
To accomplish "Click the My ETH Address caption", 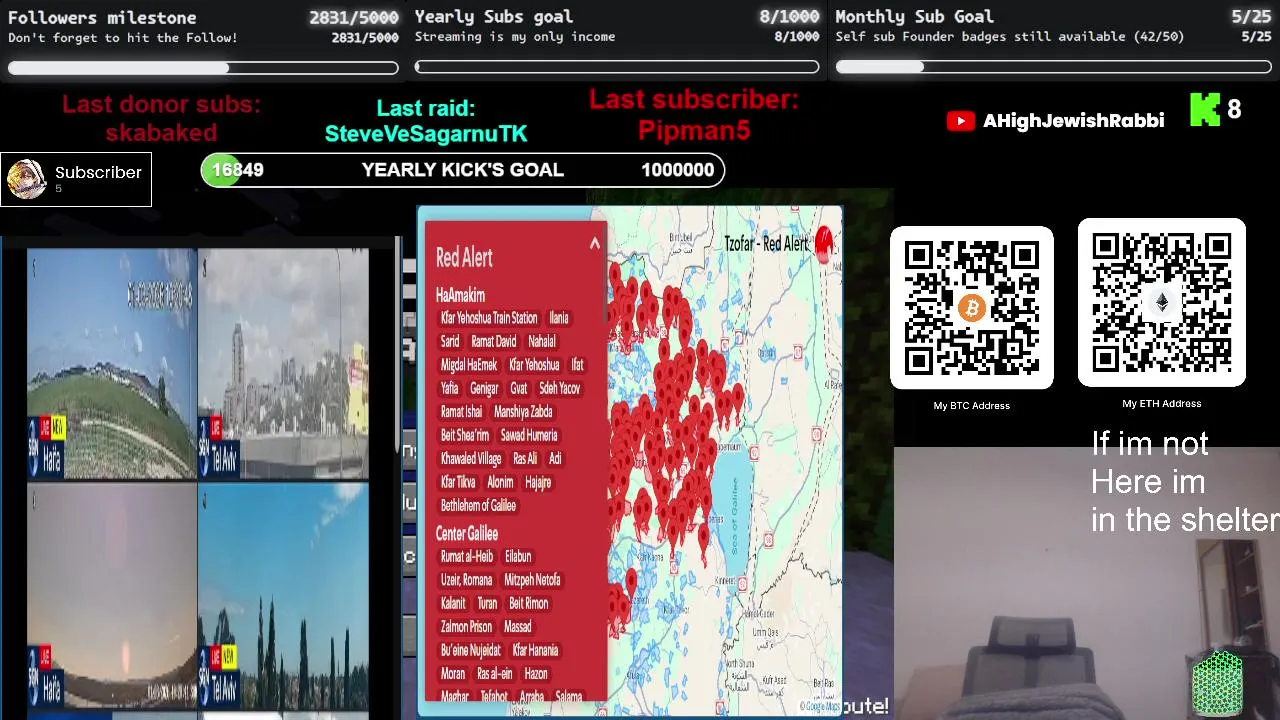I will pos(1161,403).
